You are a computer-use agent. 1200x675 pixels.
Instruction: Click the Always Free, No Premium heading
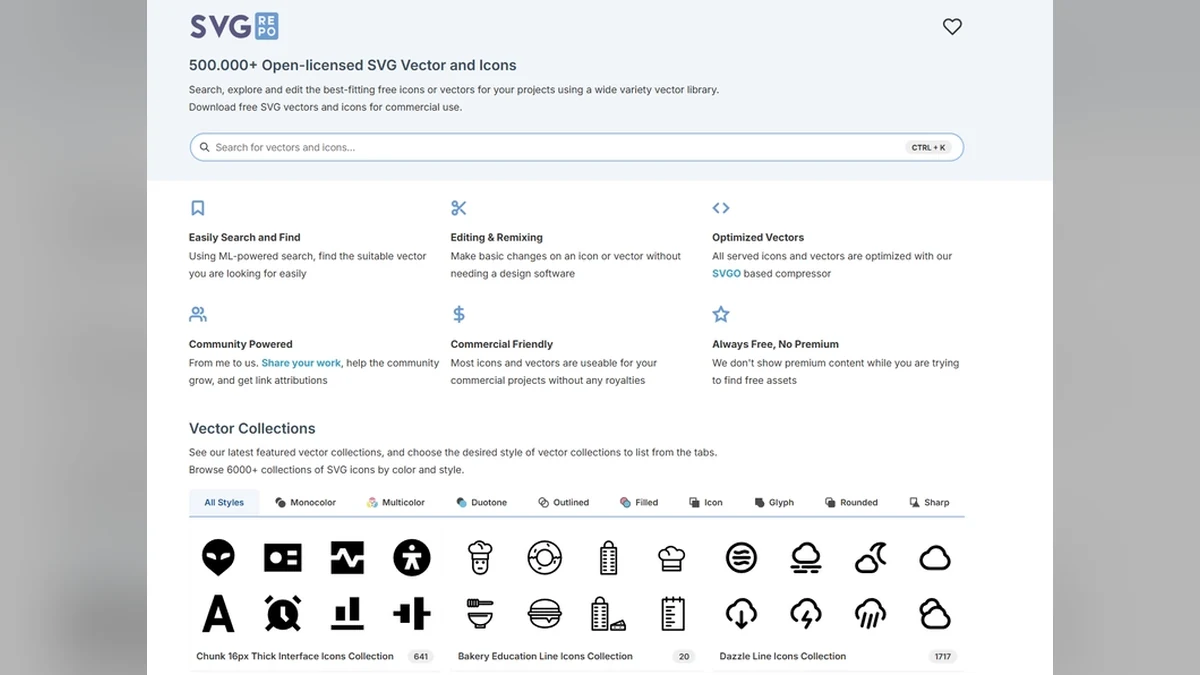776,344
